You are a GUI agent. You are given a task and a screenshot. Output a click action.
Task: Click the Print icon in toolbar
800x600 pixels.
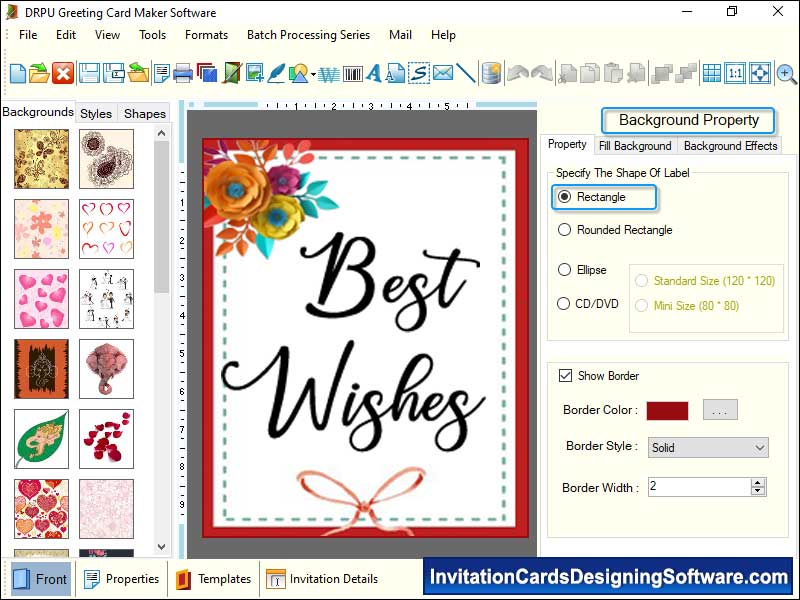pyautogui.click(x=183, y=73)
